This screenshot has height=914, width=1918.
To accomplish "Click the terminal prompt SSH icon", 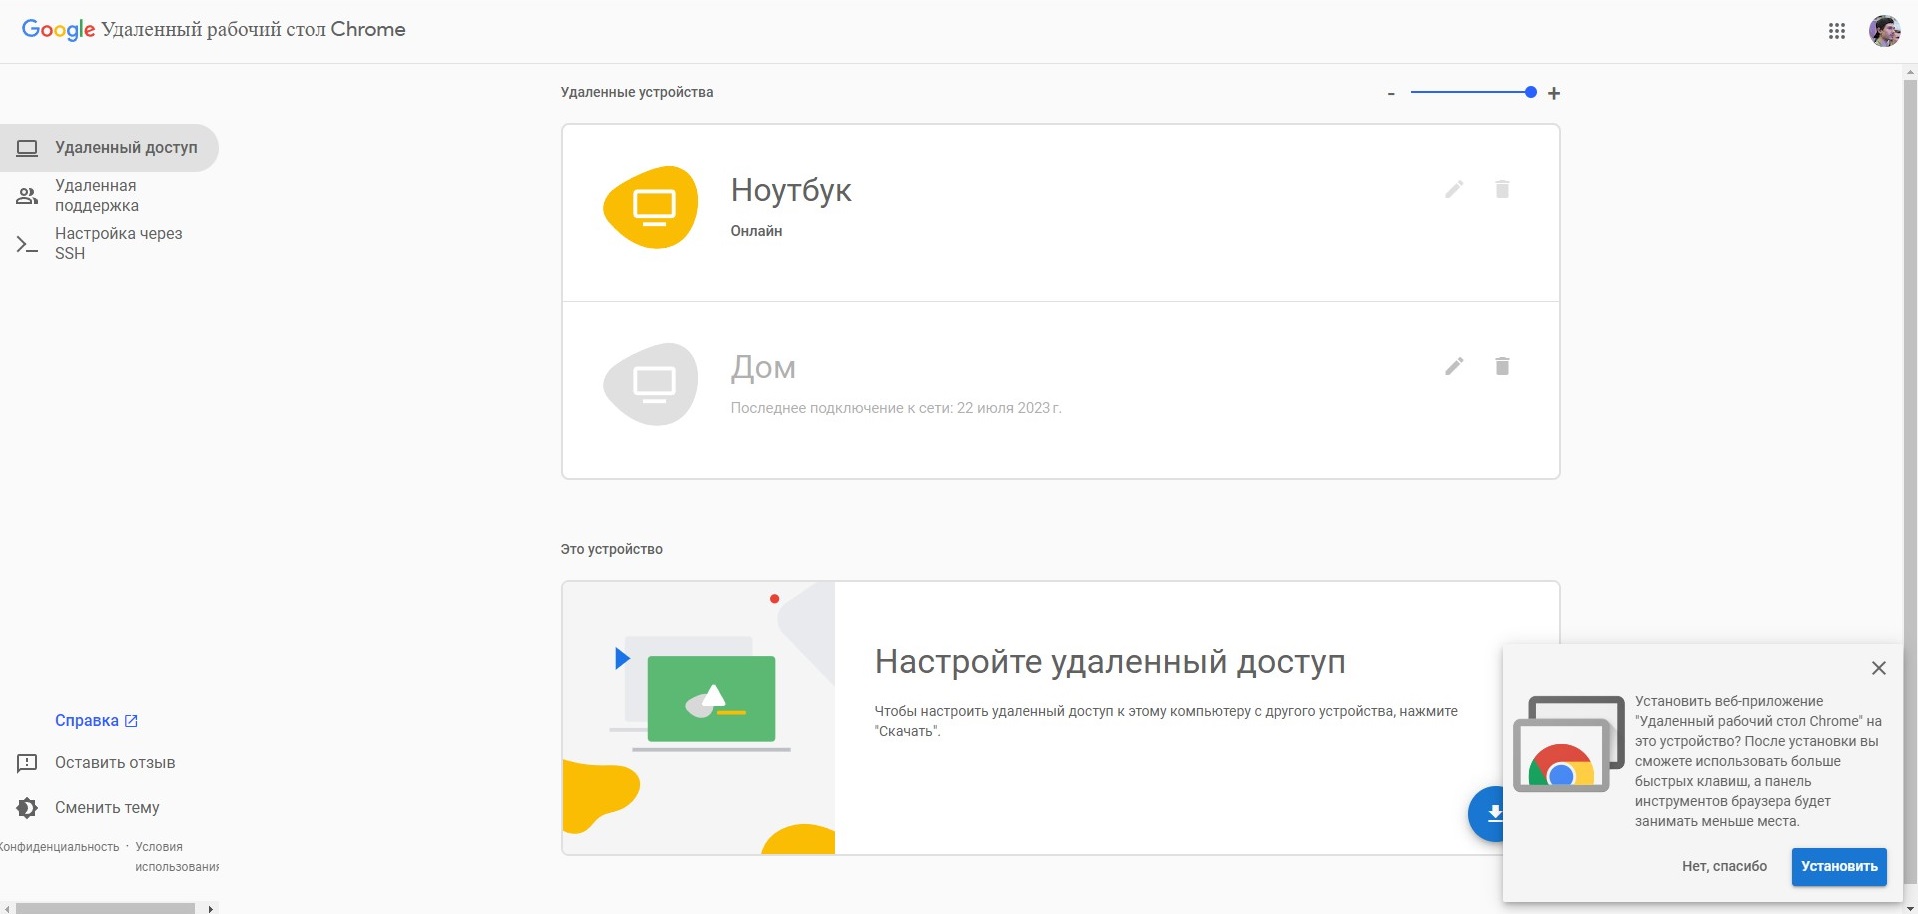I will click(27, 244).
